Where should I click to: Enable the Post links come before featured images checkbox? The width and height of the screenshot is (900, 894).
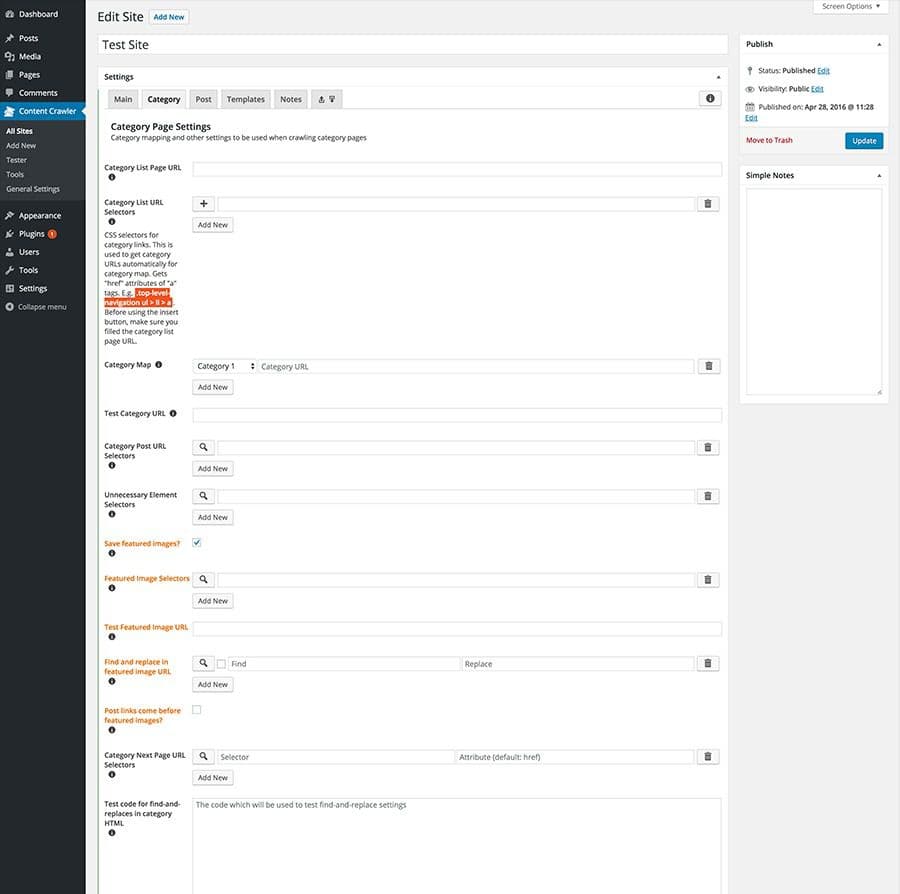coord(196,710)
